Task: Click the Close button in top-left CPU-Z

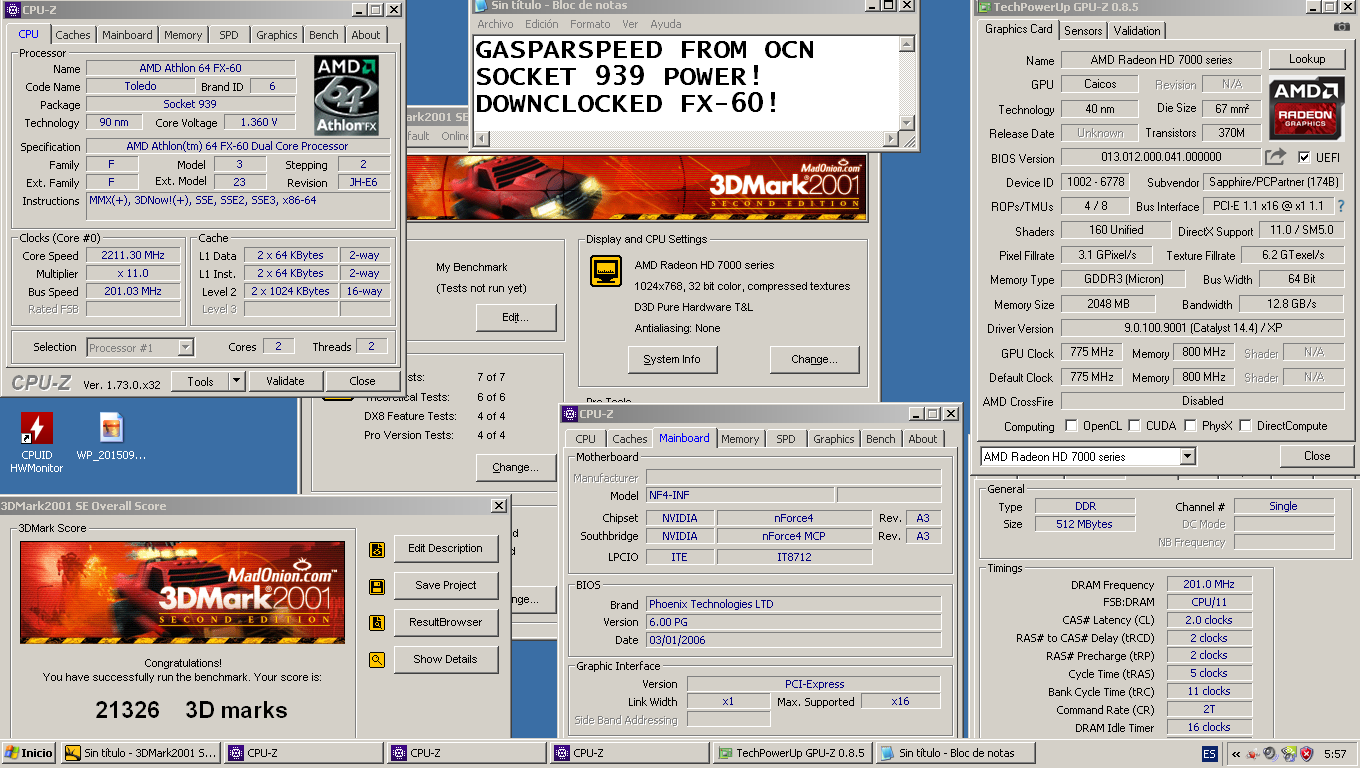Action: tap(362, 381)
